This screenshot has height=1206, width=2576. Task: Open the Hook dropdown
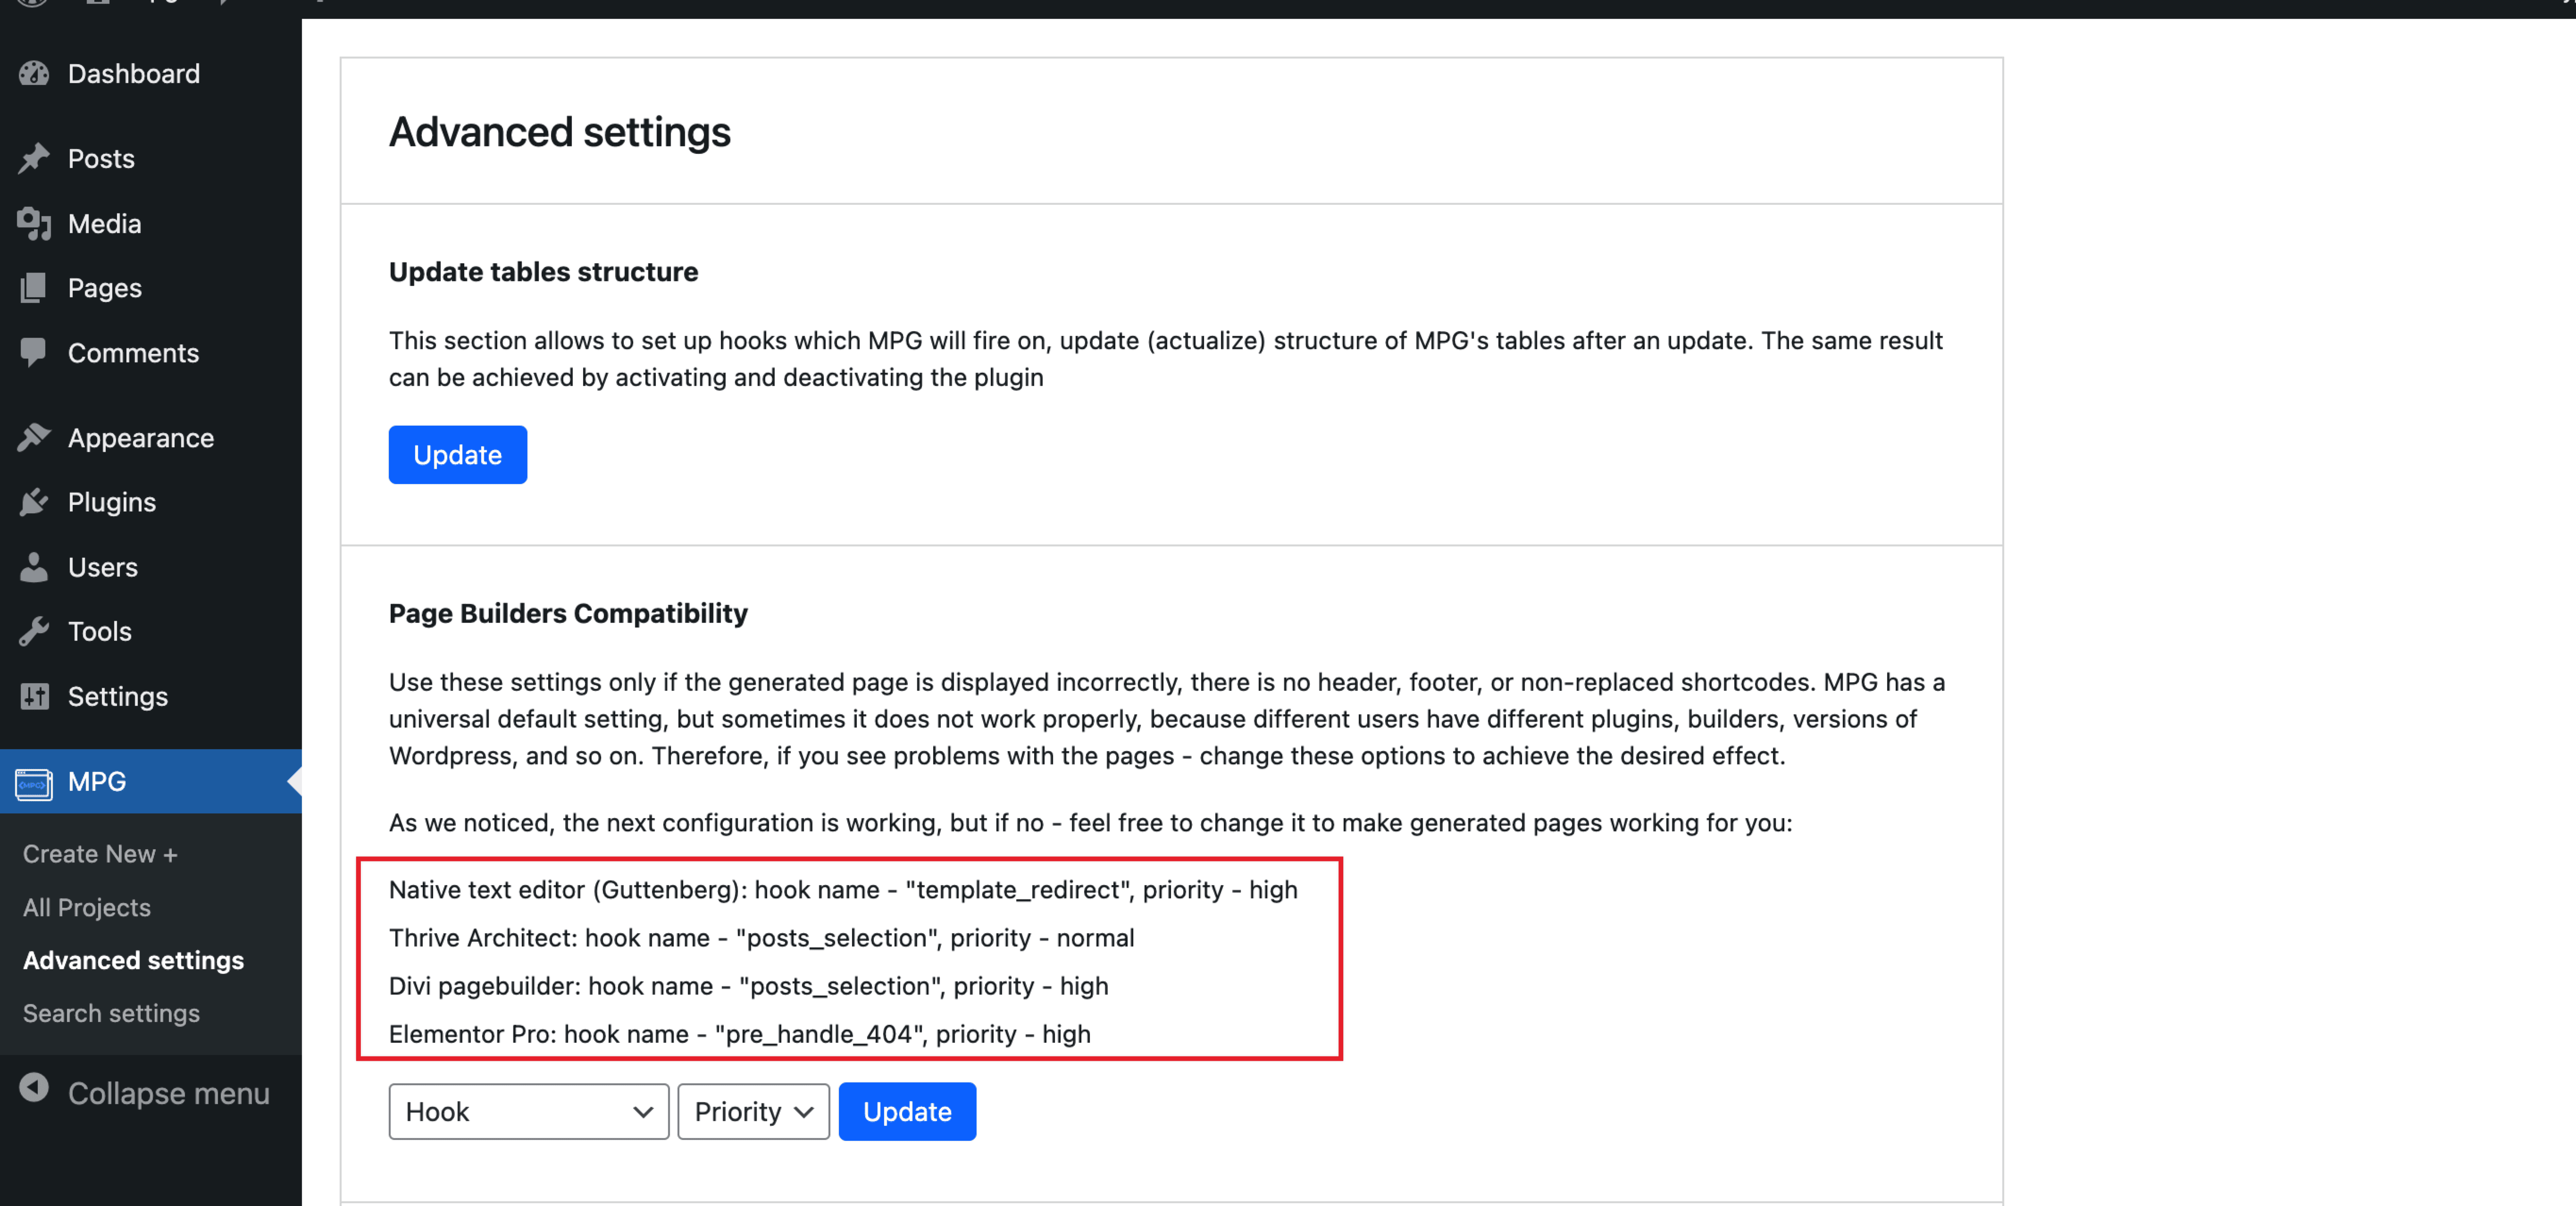[x=529, y=1111]
